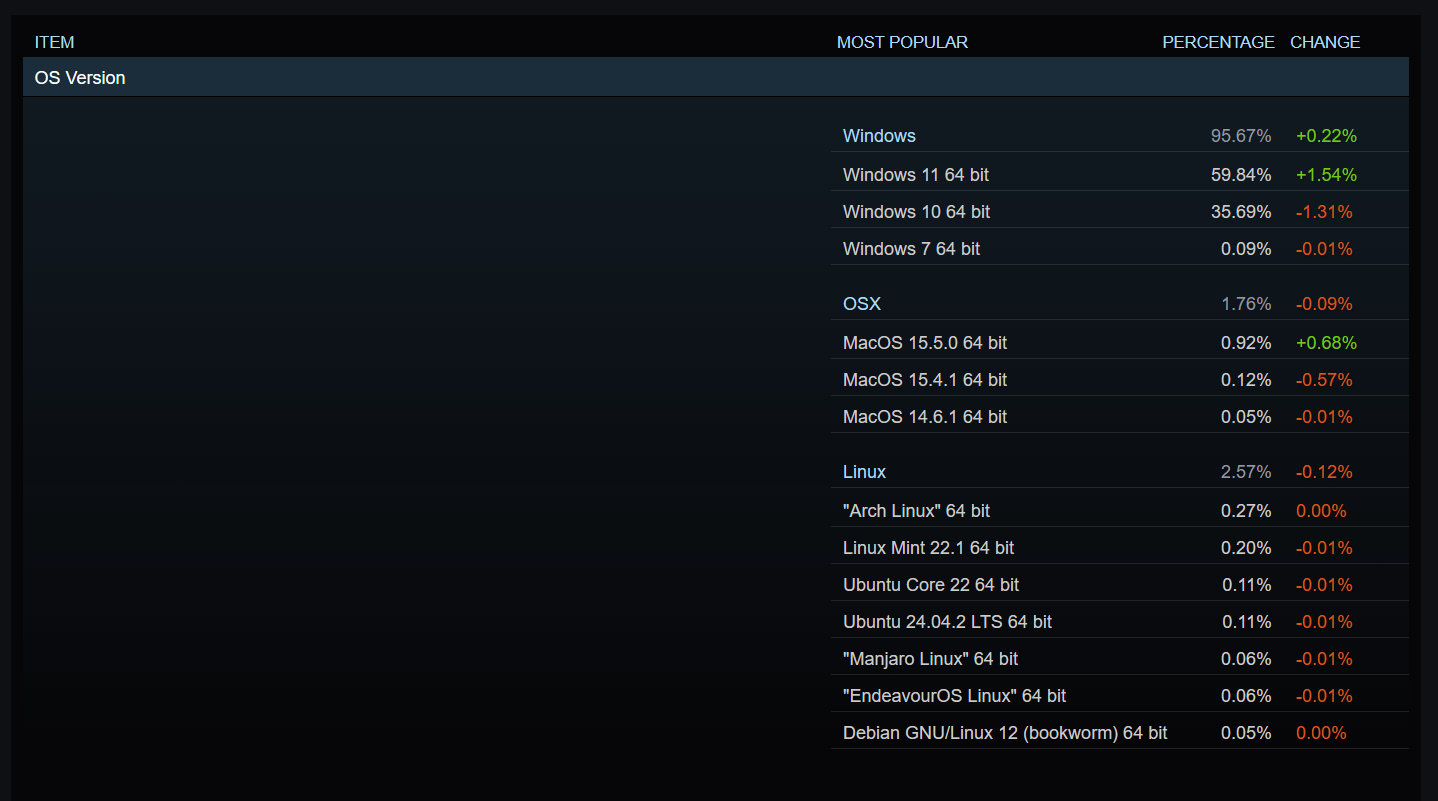
Task: Click the 0.27% Arch Linux percentage
Action: [1246, 511]
